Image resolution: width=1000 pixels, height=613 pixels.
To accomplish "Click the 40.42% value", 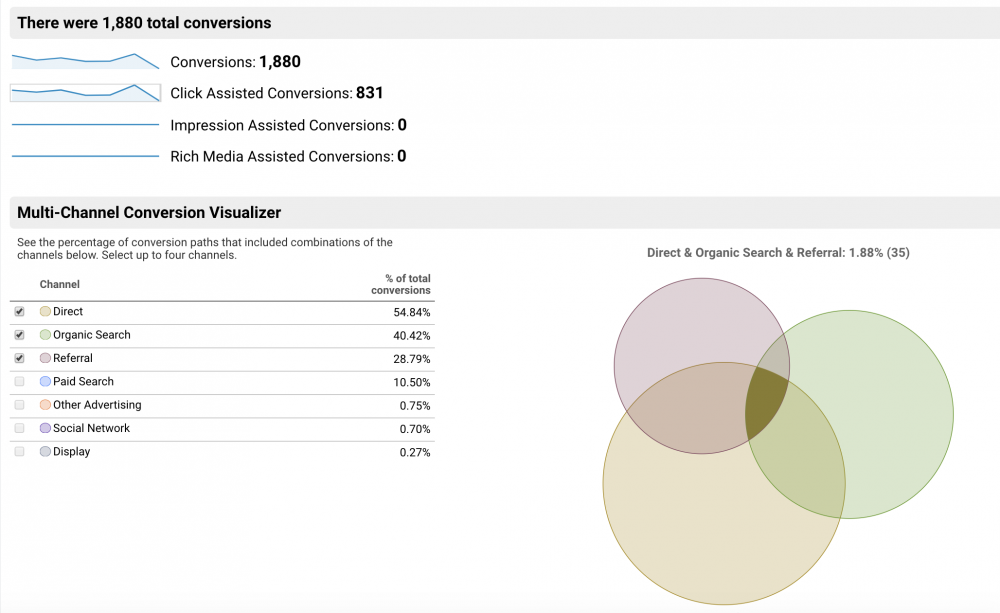I will tap(412, 336).
